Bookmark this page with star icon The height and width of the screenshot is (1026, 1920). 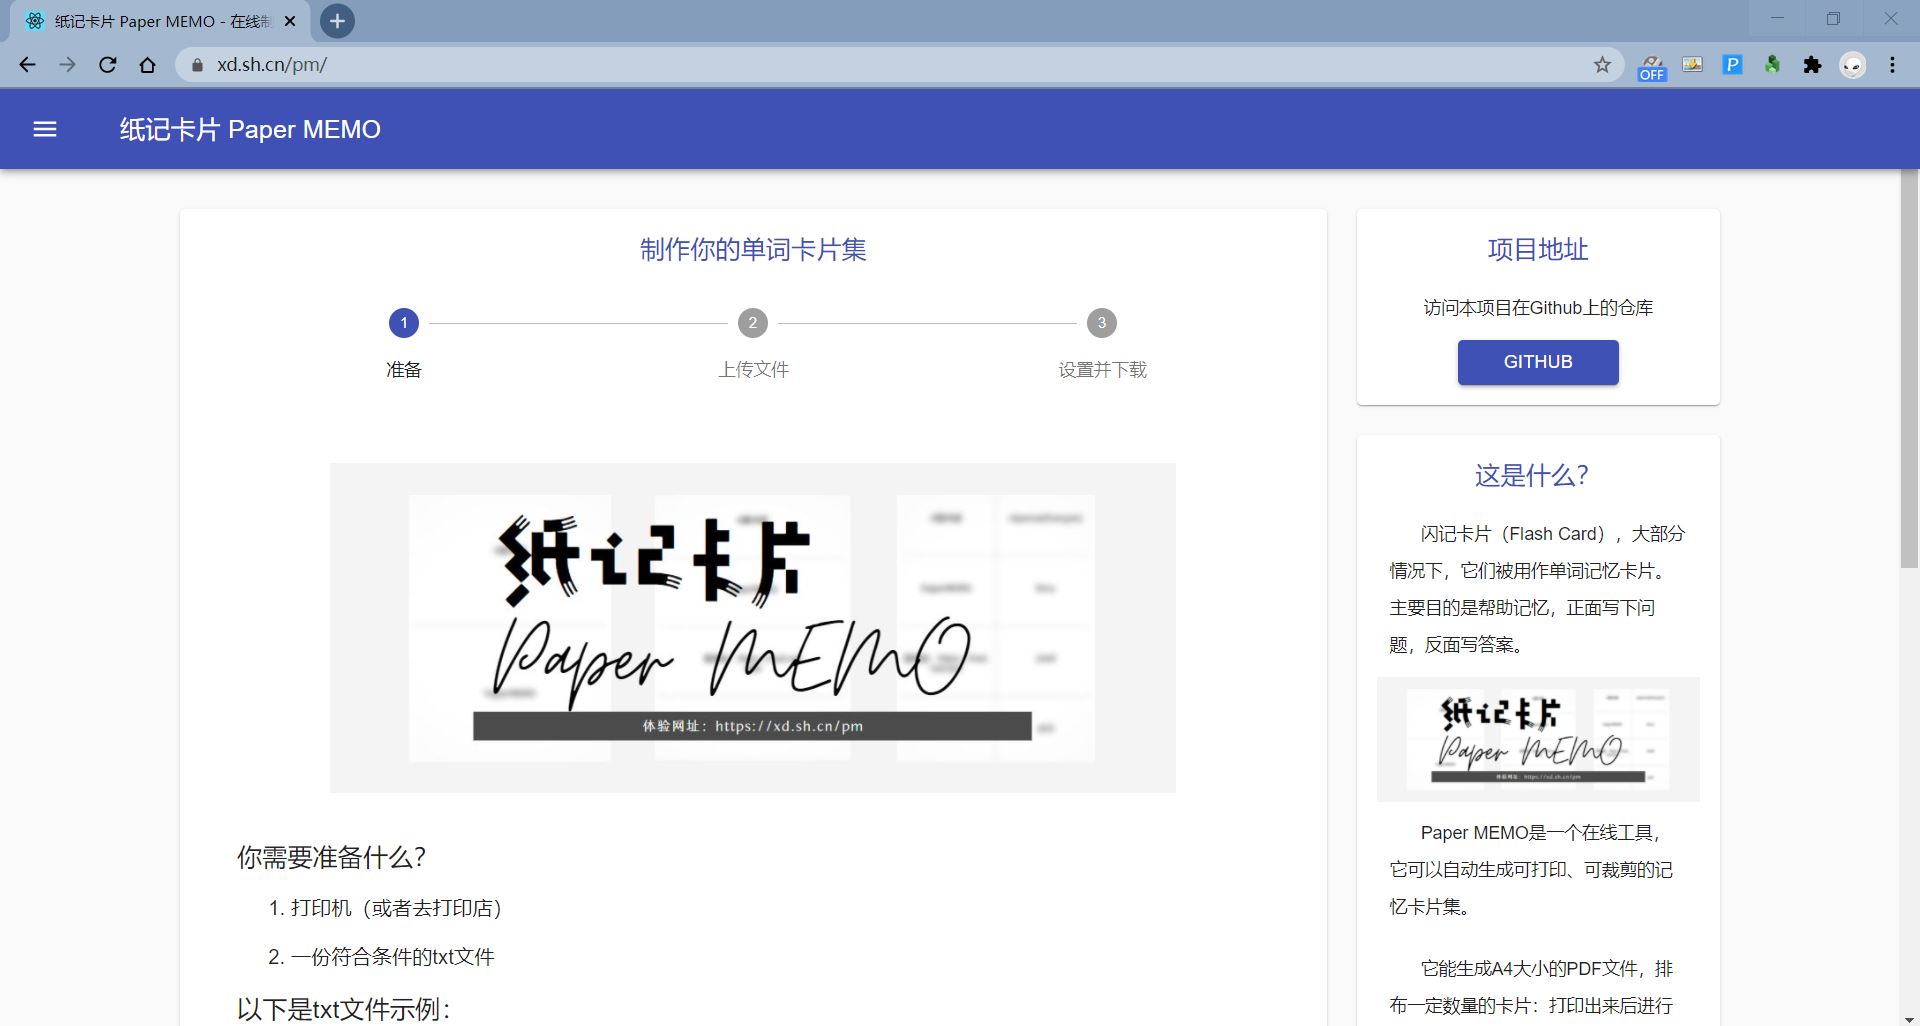tap(1602, 65)
